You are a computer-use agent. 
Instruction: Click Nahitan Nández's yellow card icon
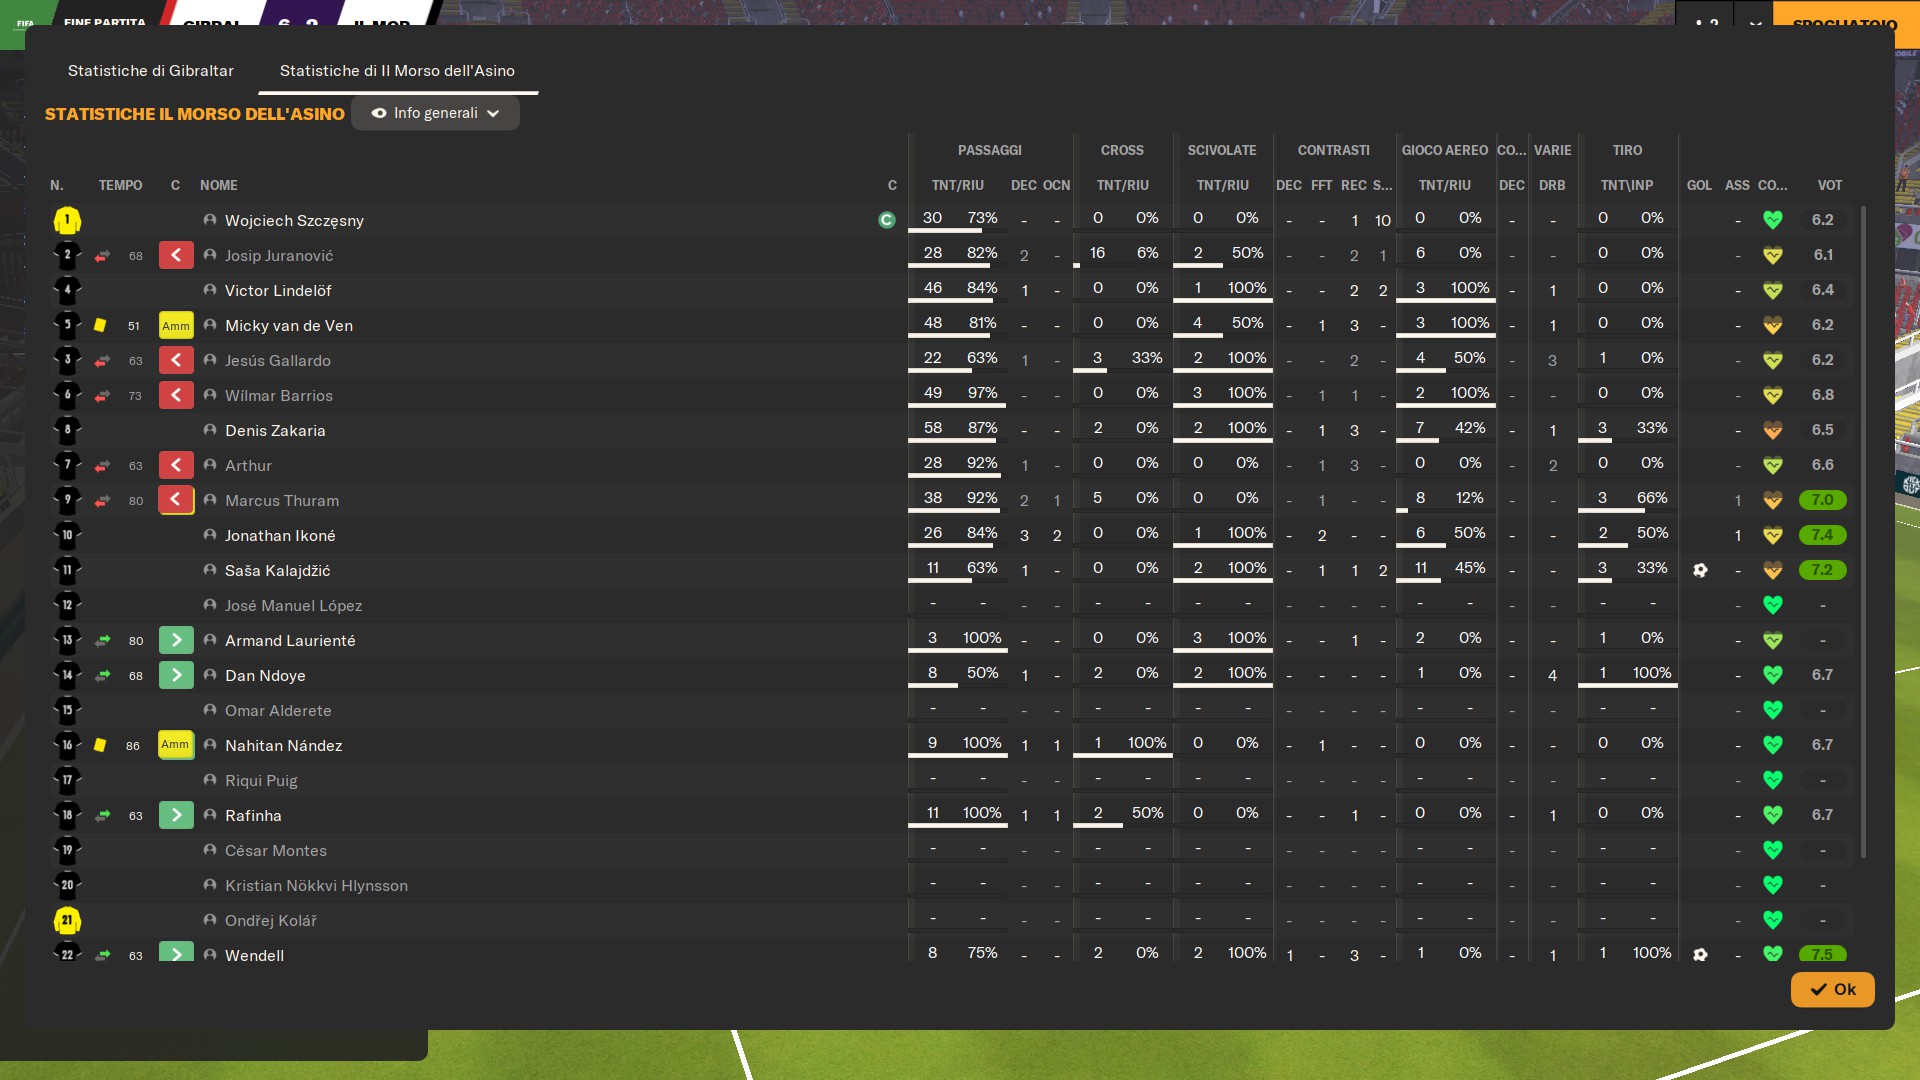coord(100,745)
